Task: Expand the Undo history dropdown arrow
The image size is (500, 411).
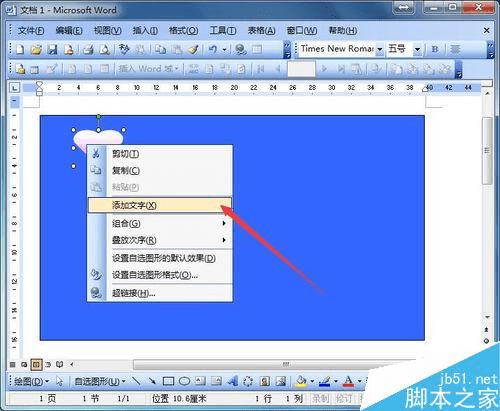Action: click(225, 50)
